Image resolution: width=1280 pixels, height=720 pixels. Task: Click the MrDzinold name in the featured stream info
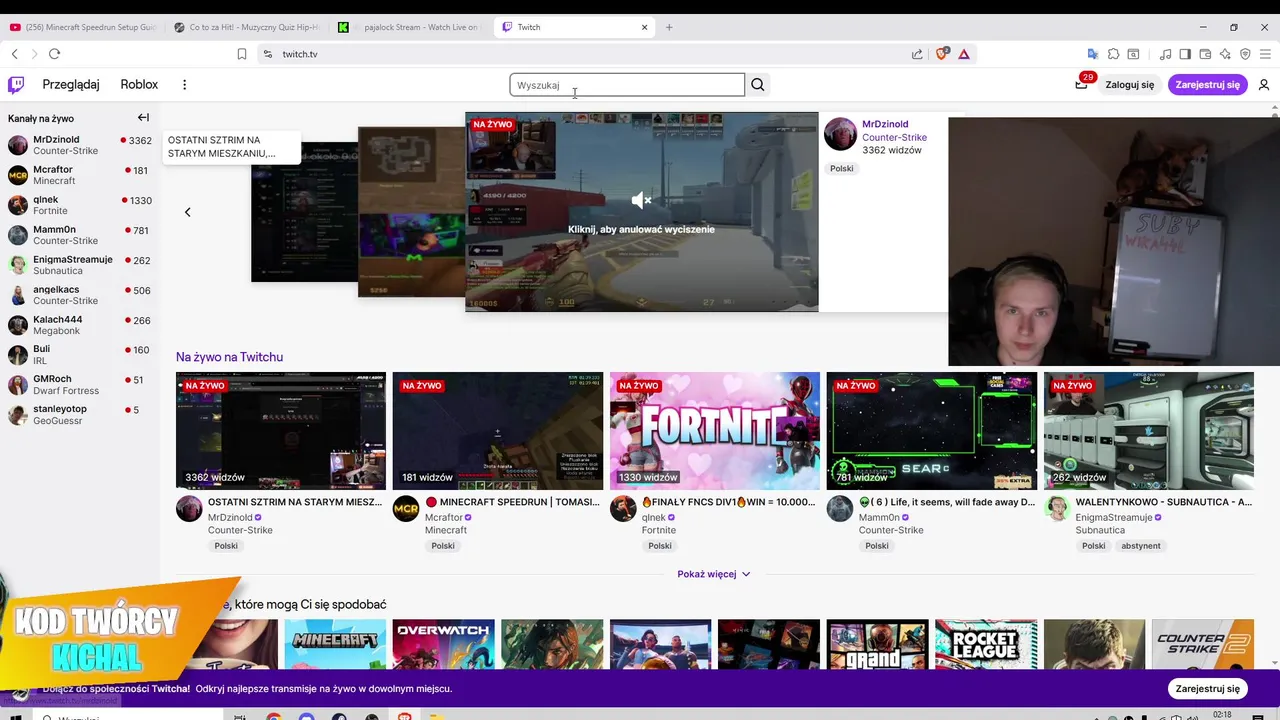[885, 124]
